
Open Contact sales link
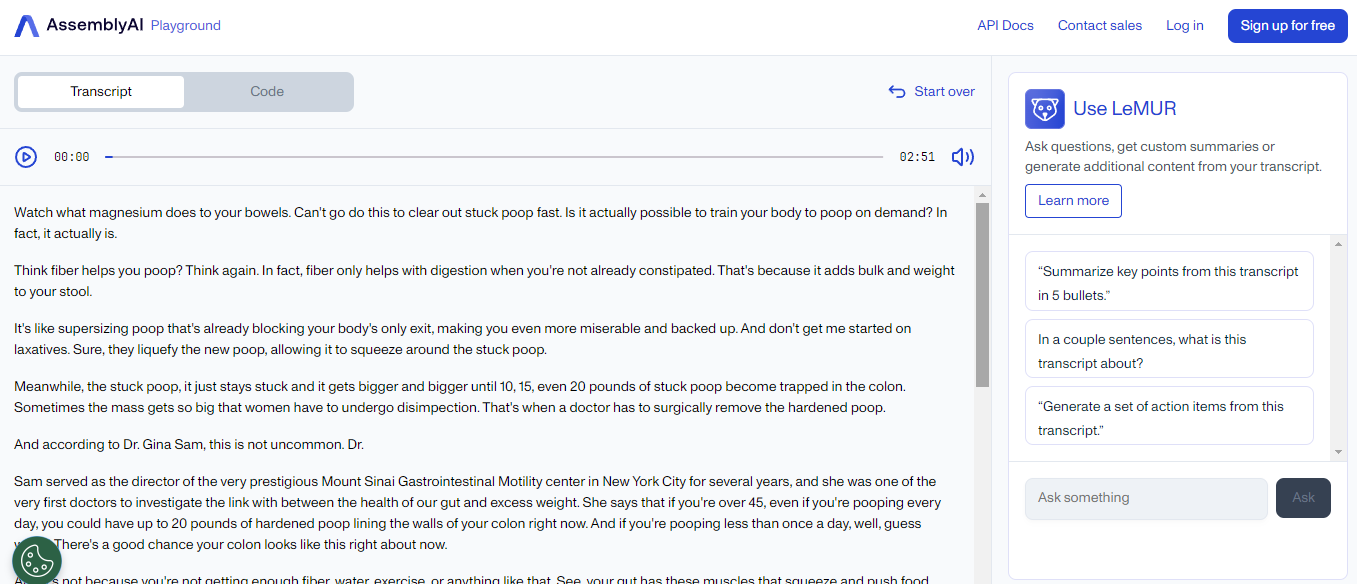(x=1099, y=25)
